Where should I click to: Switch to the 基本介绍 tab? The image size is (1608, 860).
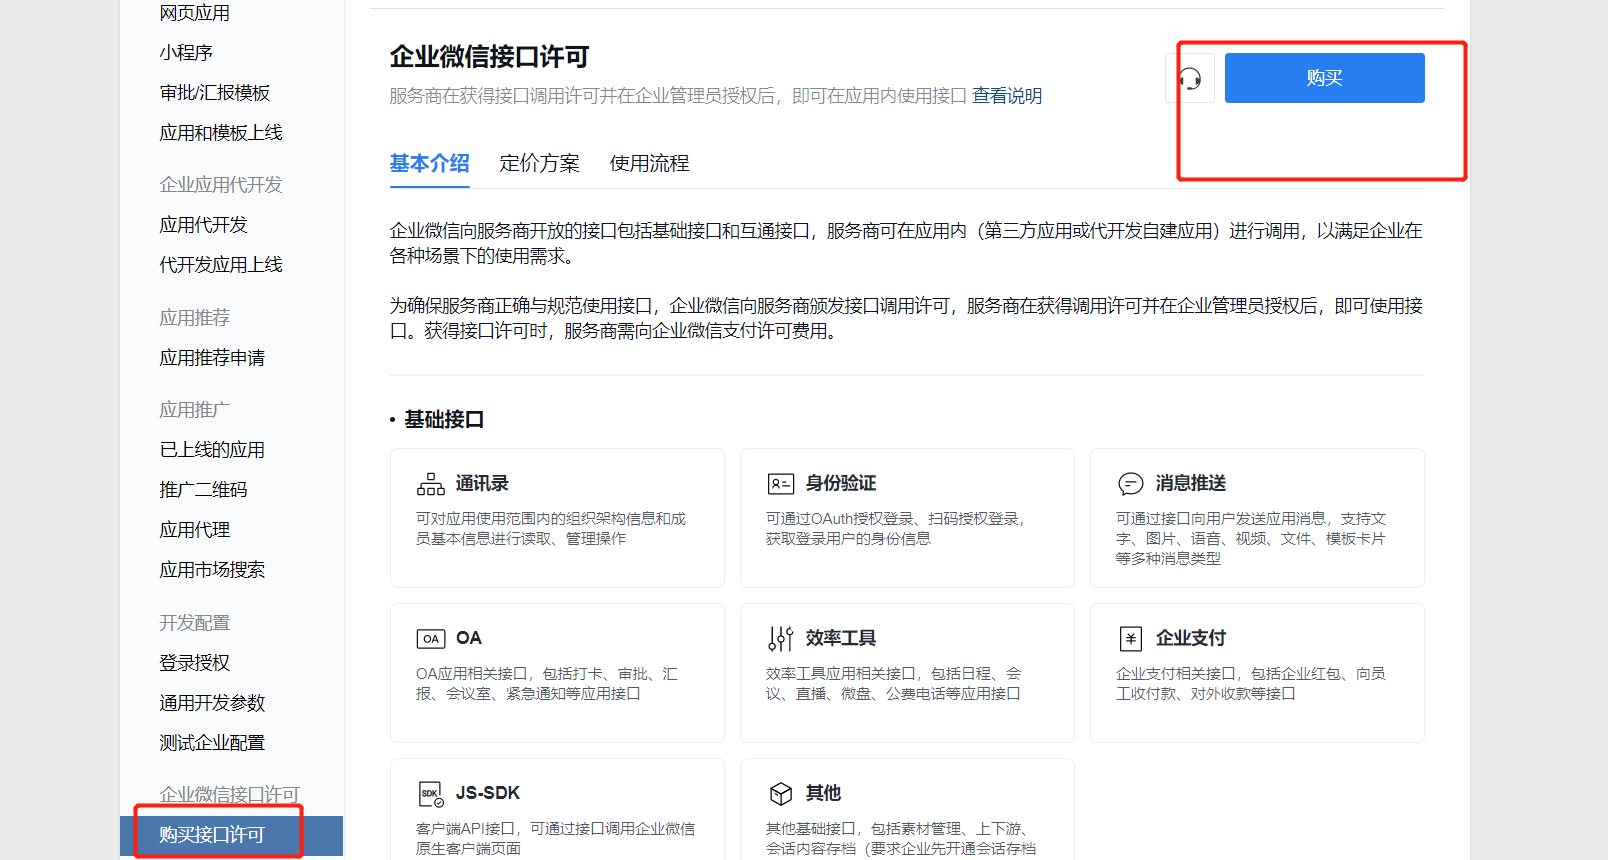[430, 163]
